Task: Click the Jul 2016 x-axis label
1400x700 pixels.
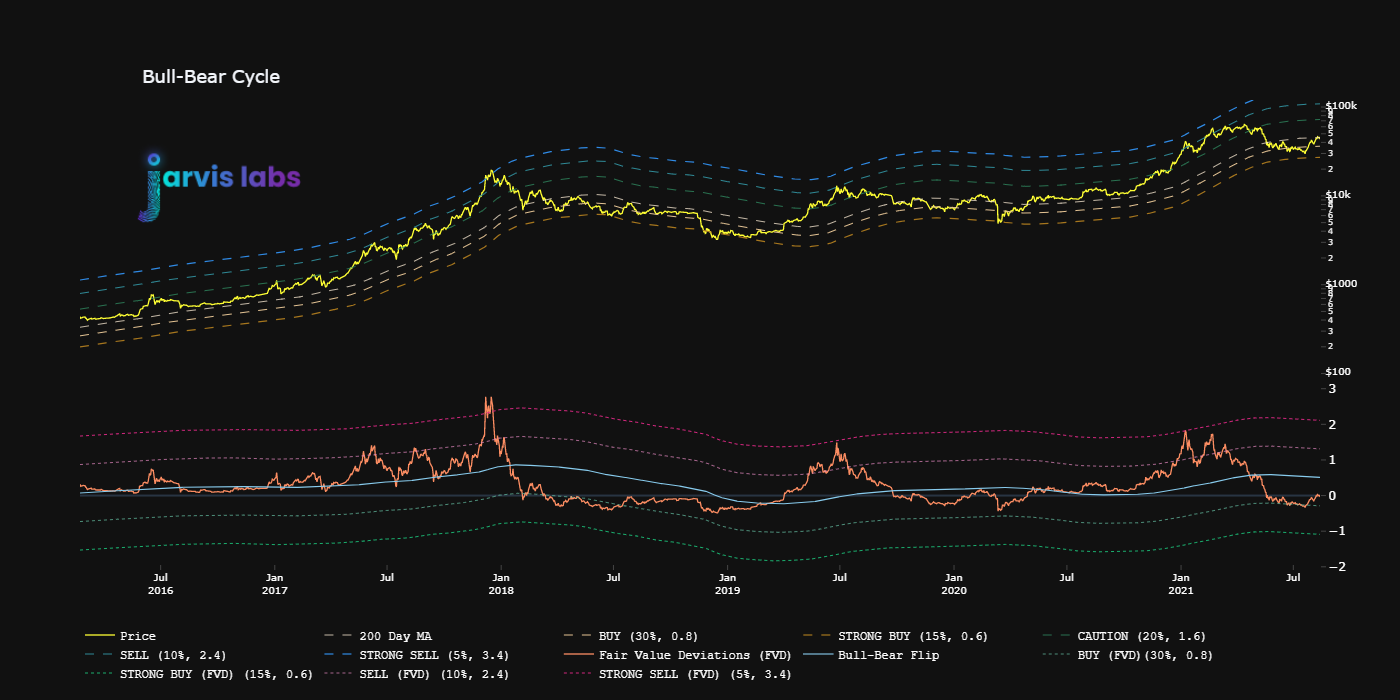Action: pos(160,584)
